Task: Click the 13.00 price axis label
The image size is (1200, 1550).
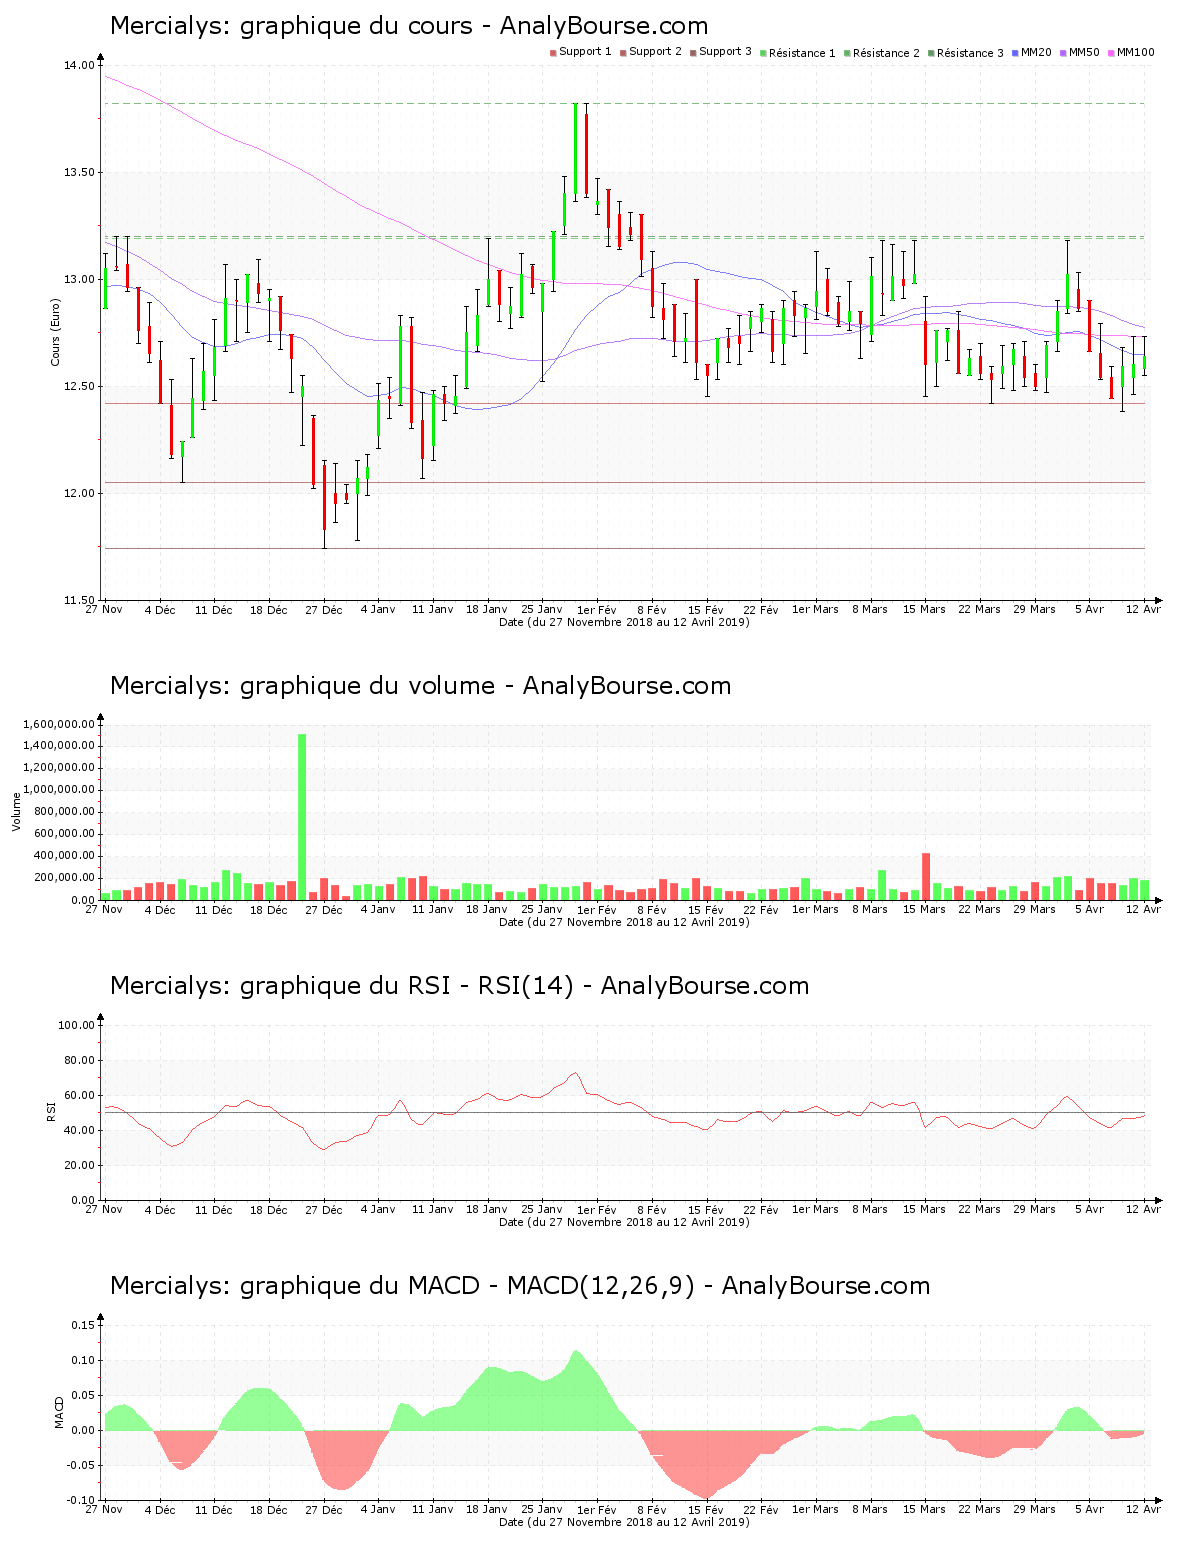Action: click(79, 280)
